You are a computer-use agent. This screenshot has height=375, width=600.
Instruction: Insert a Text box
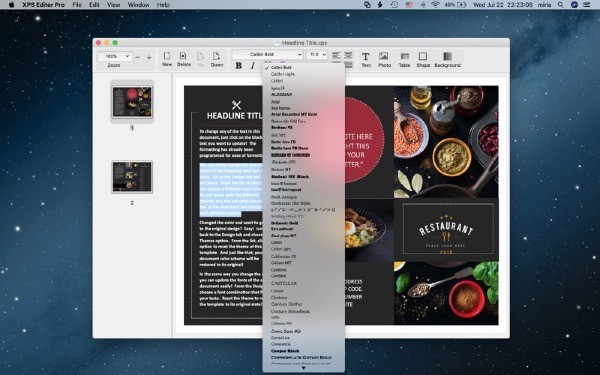[366, 60]
